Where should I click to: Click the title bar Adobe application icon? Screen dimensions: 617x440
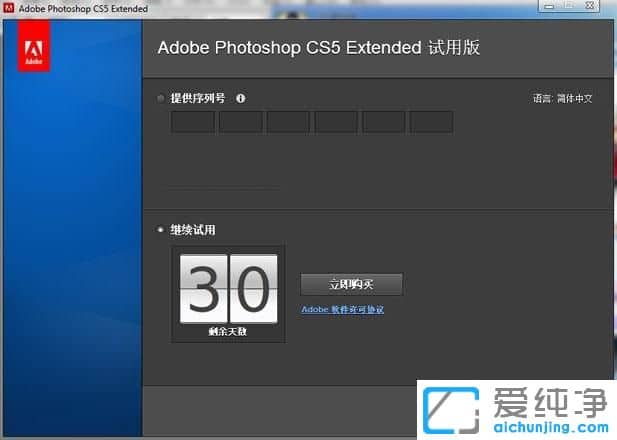[x=9, y=8]
